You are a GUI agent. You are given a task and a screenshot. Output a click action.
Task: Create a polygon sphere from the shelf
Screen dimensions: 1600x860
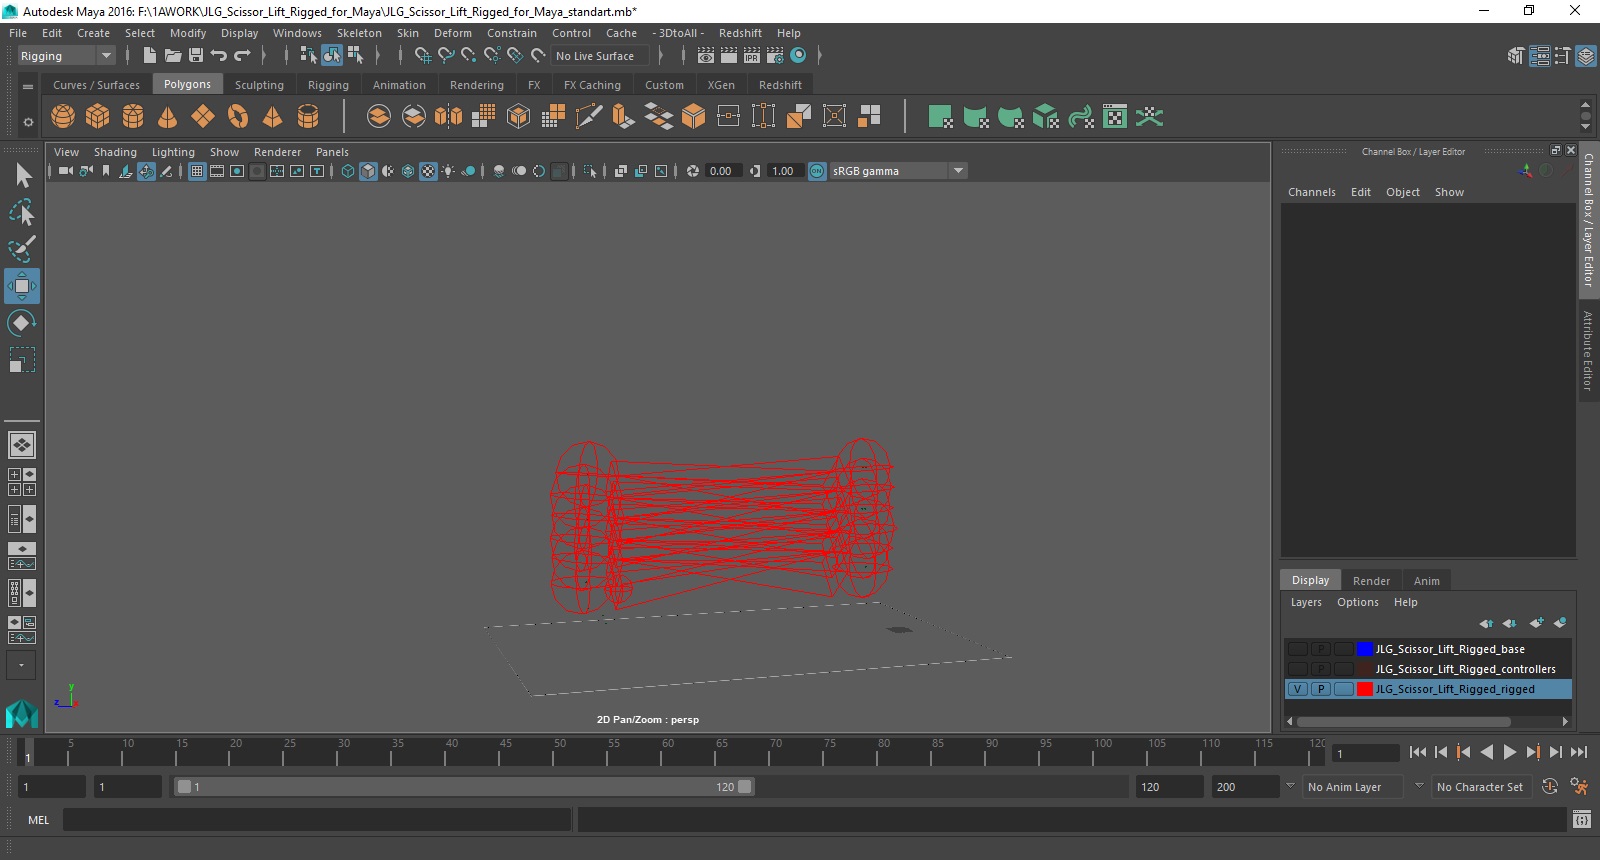[63, 117]
